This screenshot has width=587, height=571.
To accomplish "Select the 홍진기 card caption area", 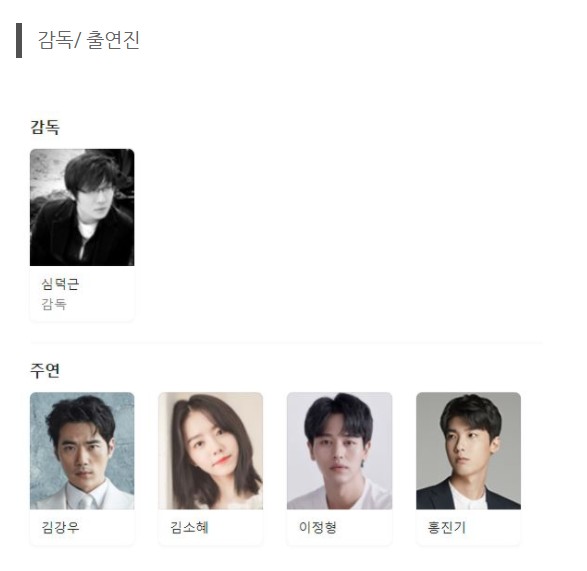I will pyautogui.click(x=468, y=527).
